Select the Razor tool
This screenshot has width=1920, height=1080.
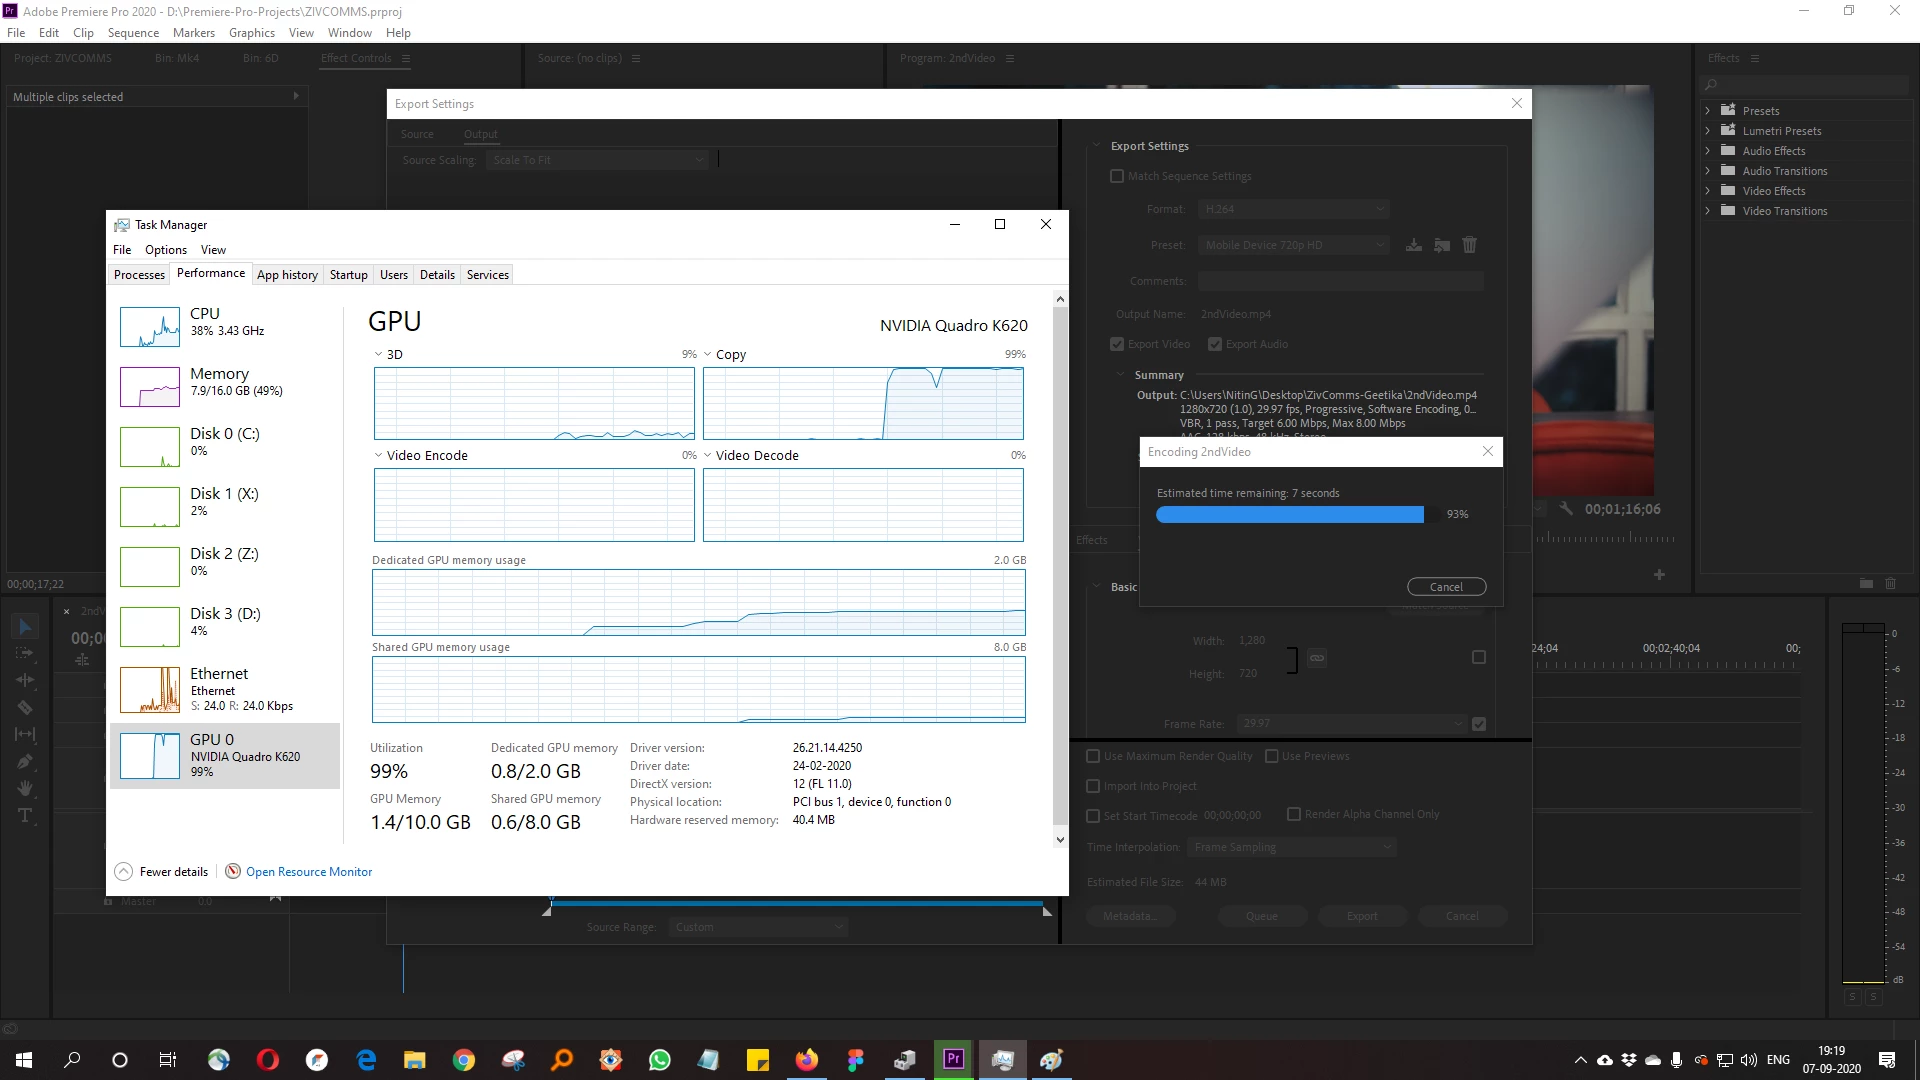click(x=26, y=708)
